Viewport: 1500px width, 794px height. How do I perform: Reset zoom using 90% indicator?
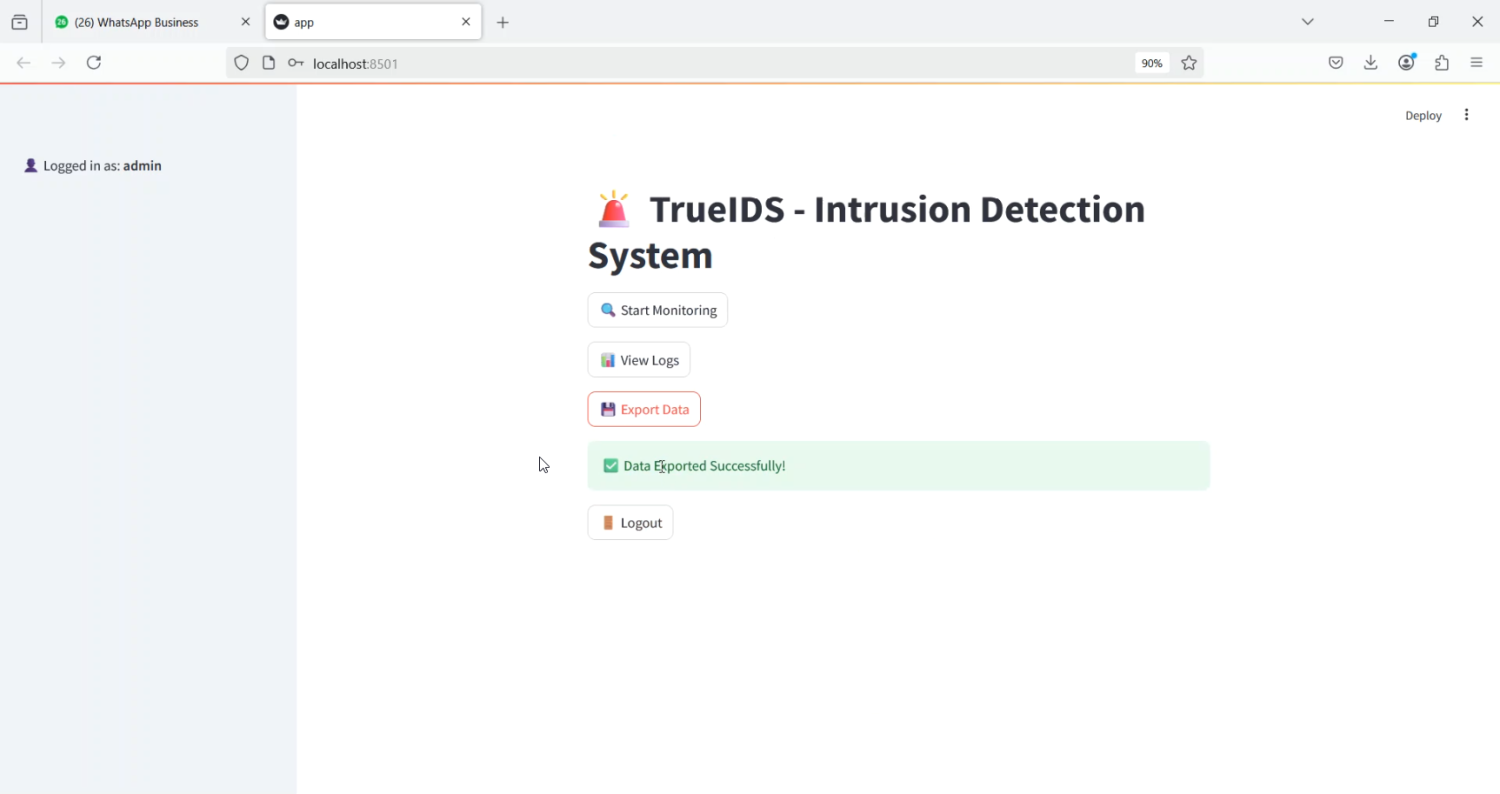1152,63
